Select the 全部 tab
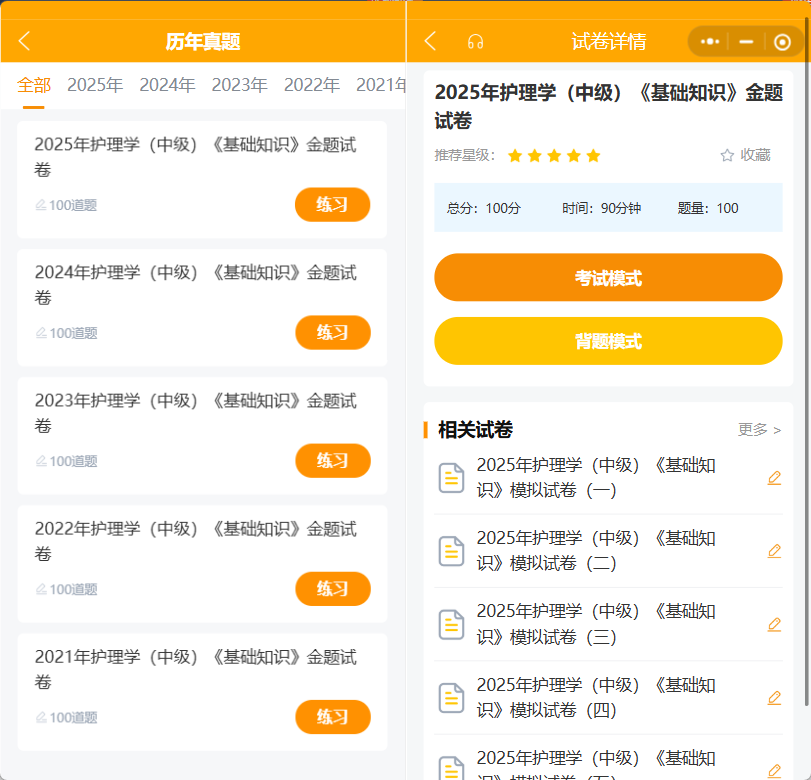Screen dimensions: 811x780 [x=34, y=85]
